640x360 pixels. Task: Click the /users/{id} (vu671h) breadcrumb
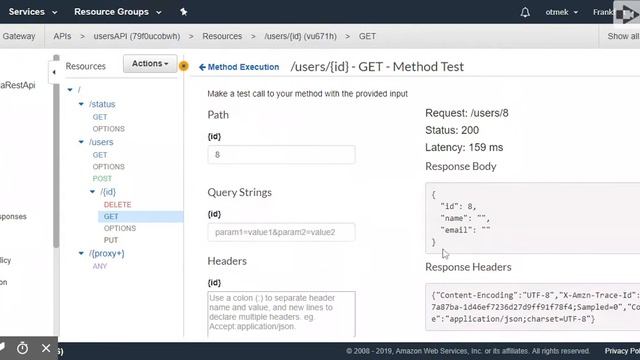tap(300, 36)
